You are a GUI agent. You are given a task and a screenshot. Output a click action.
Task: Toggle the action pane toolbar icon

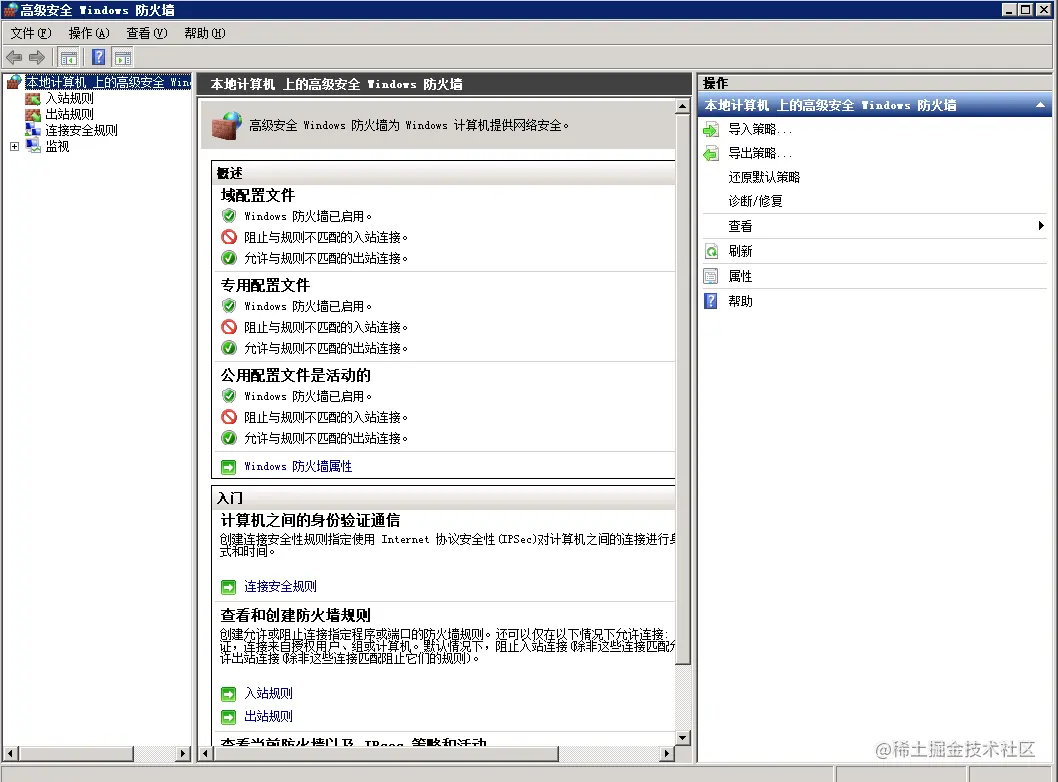(122, 57)
